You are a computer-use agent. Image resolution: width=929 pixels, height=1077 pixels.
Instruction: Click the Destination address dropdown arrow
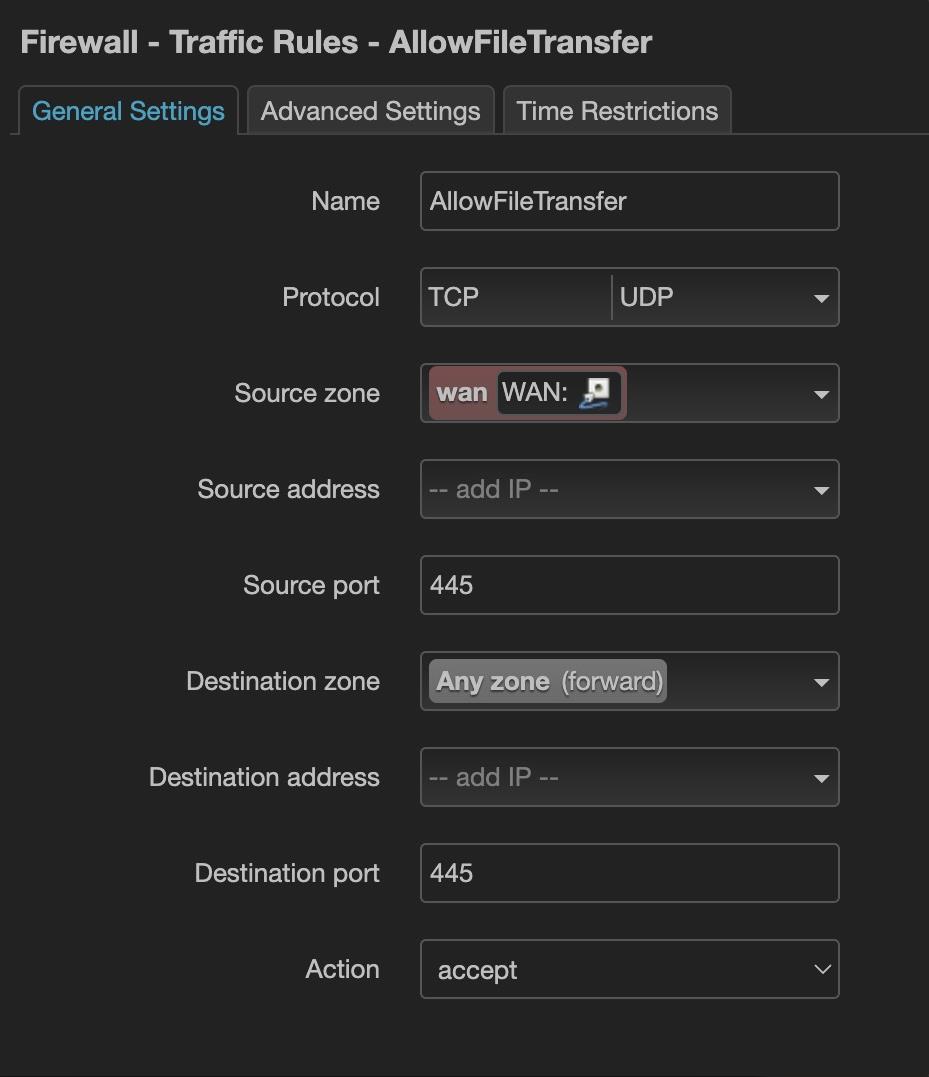pos(821,778)
